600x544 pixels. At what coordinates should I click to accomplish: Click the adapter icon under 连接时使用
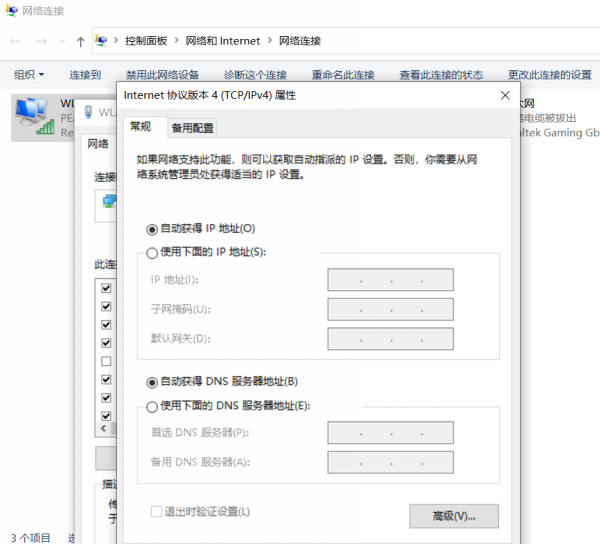click(109, 201)
